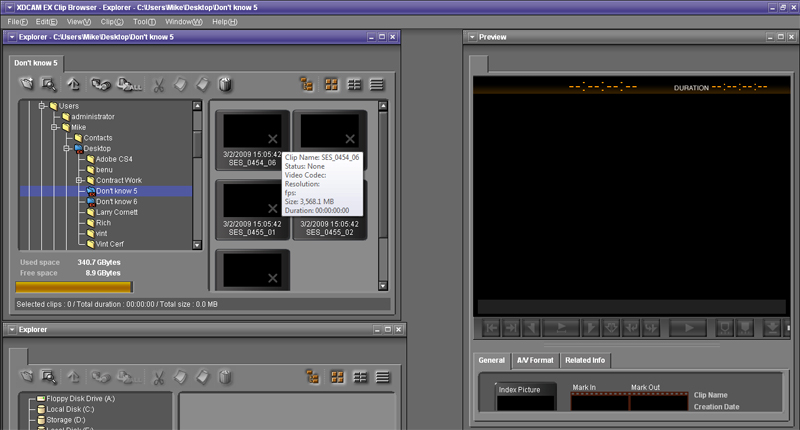Click the scissors cut icon in top Explorer

158,85
